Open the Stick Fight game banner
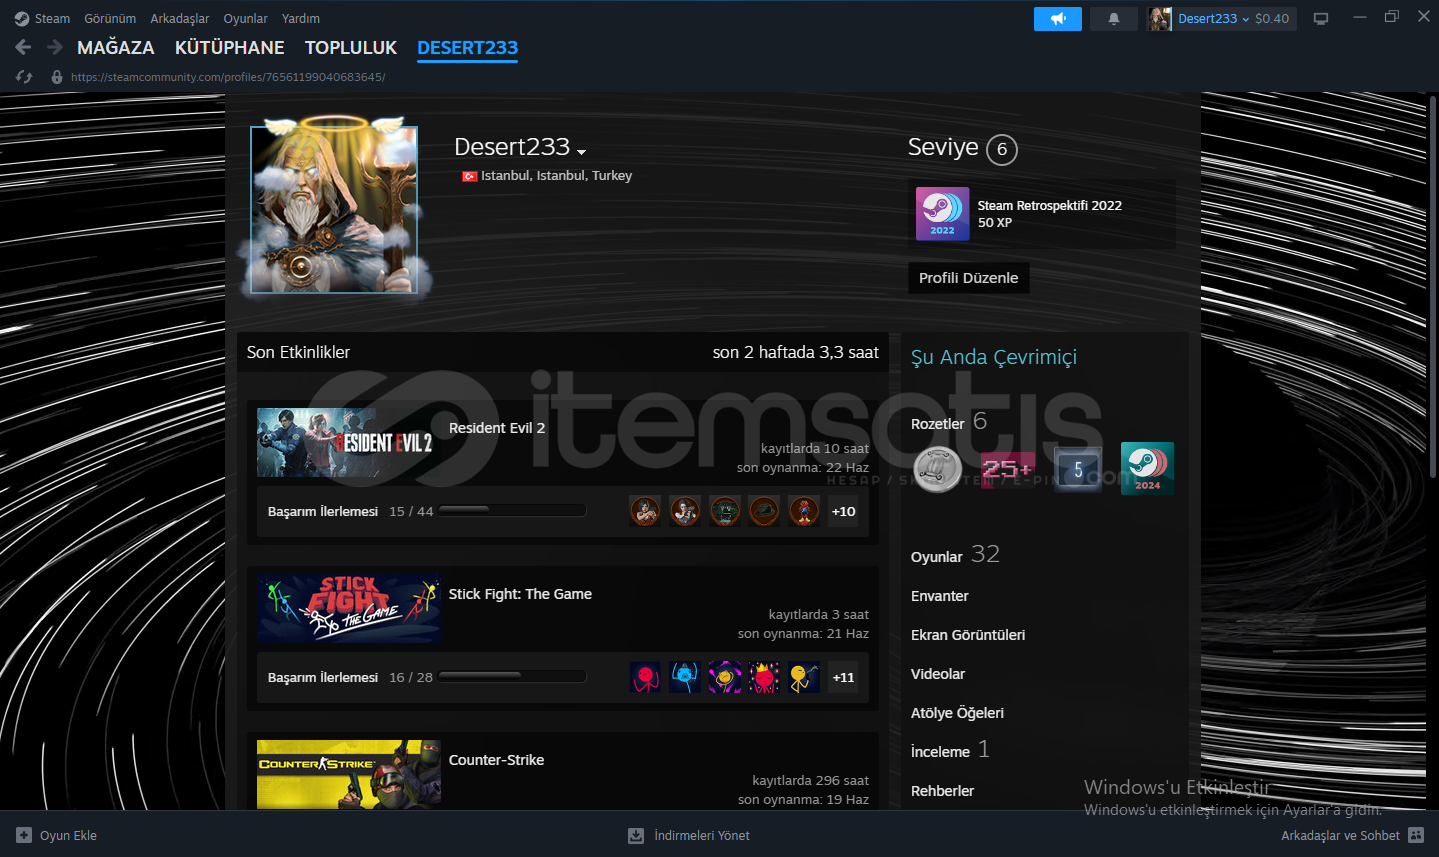 (348, 608)
